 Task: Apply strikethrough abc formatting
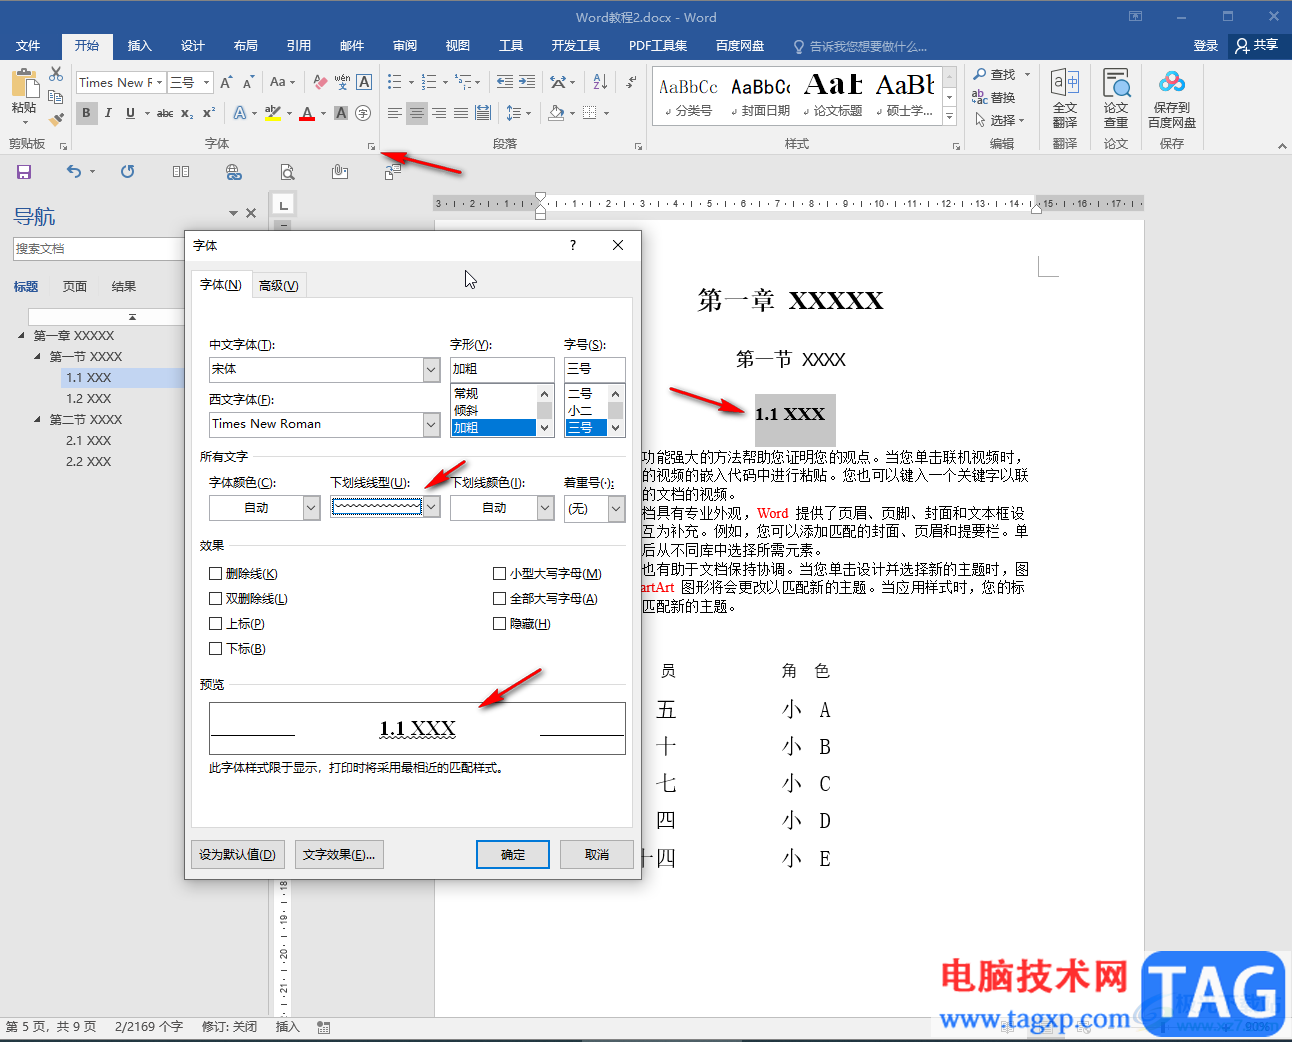[x=165, y=113]
